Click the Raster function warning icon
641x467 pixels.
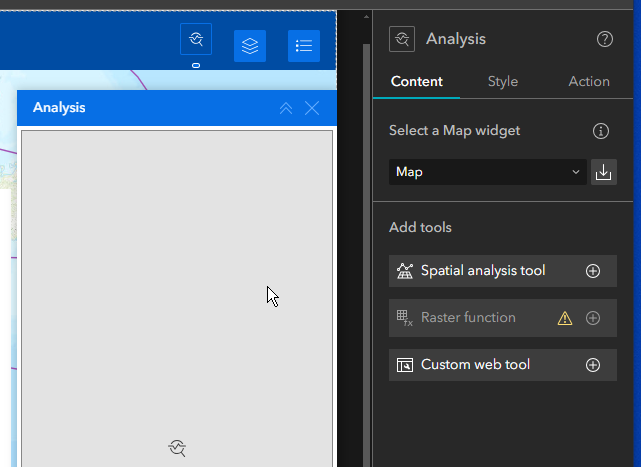[565, 318]
